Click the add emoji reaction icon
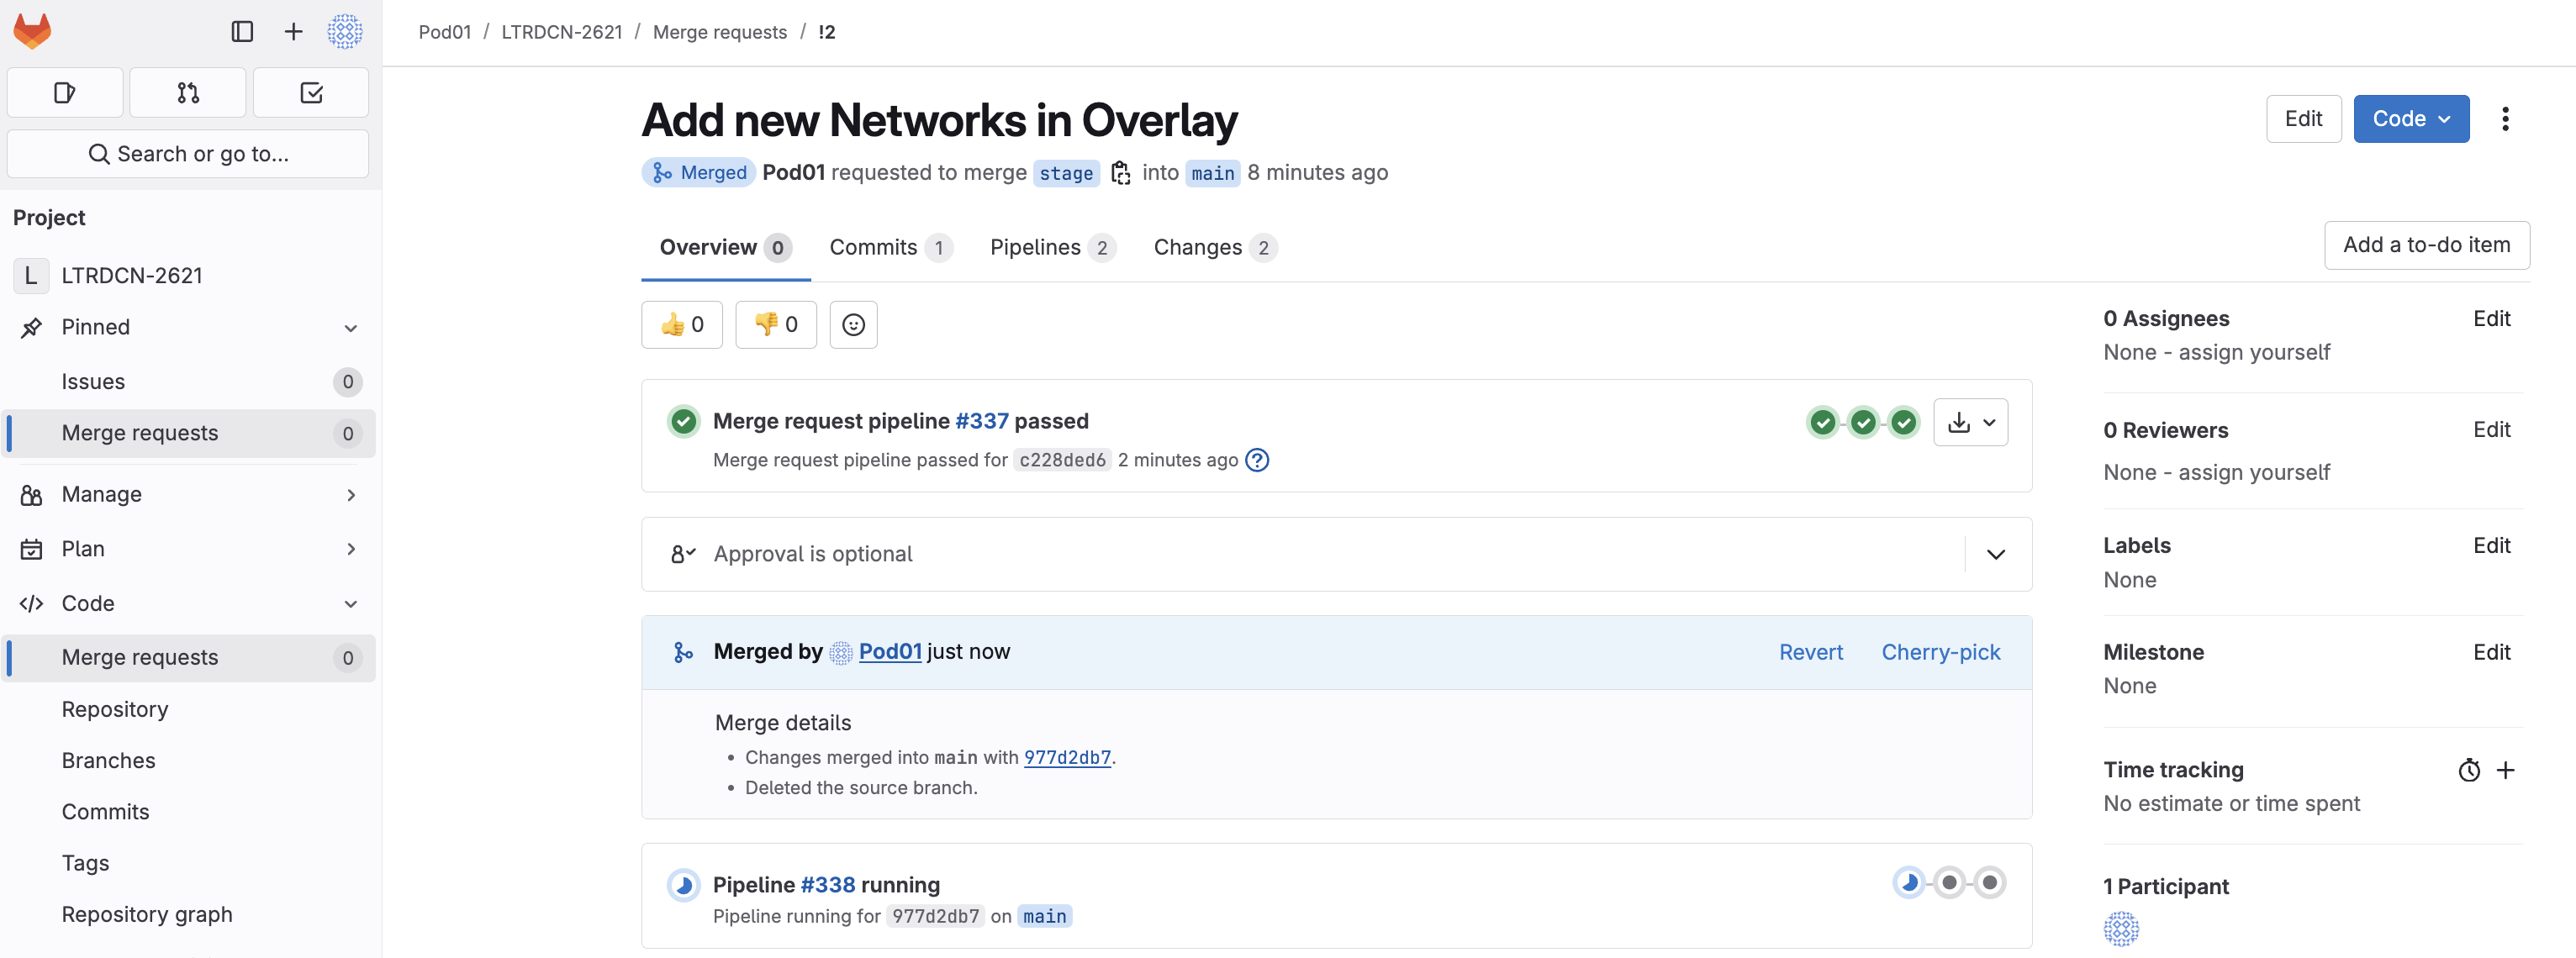This screenshot has width=2576, height=958. tap(853, 325)
